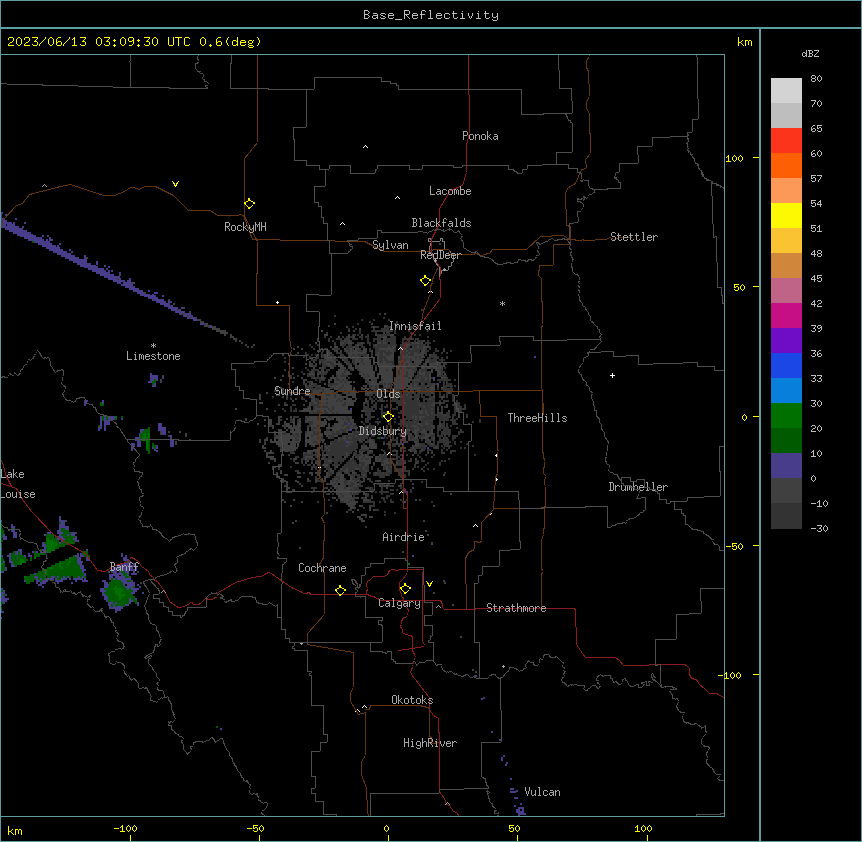Viewport: 862px width, 842px height.
Task: Click the Ponoka city label
Action: pos(480,136)
